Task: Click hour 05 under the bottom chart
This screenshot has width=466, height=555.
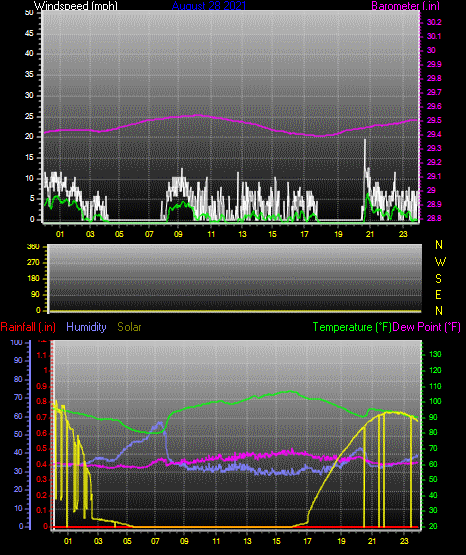Action: pyautogui.click(x=127, y=541)
